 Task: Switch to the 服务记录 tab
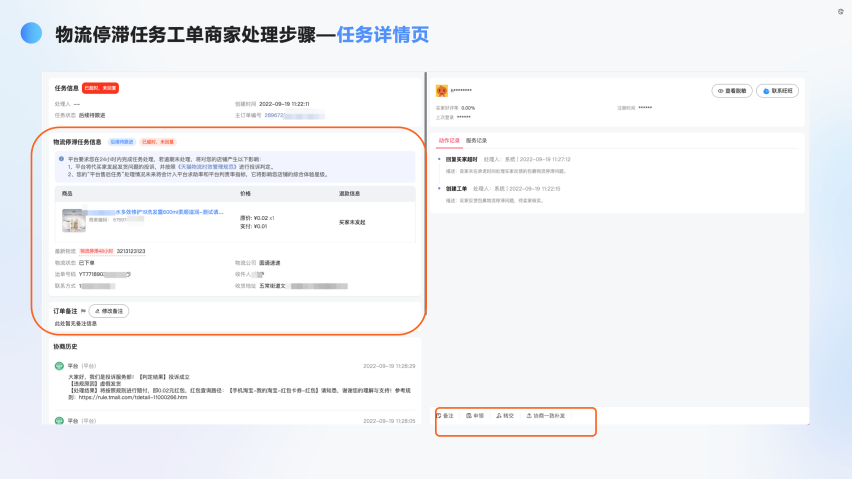[x=477, y=141]
